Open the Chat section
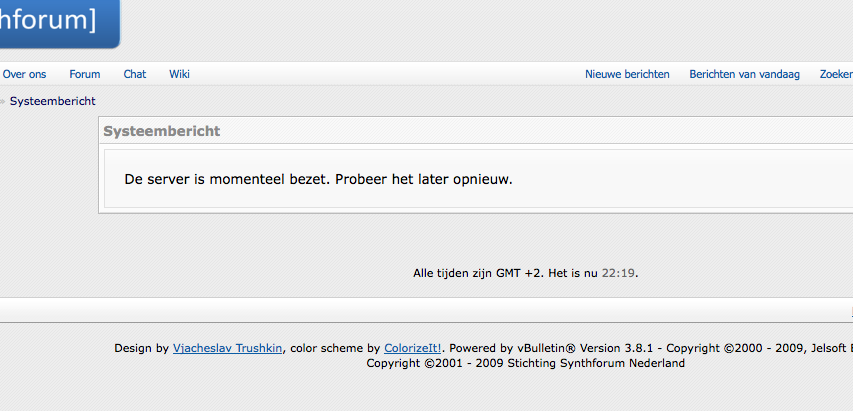 pyautogui.click(x=135, y=74)
